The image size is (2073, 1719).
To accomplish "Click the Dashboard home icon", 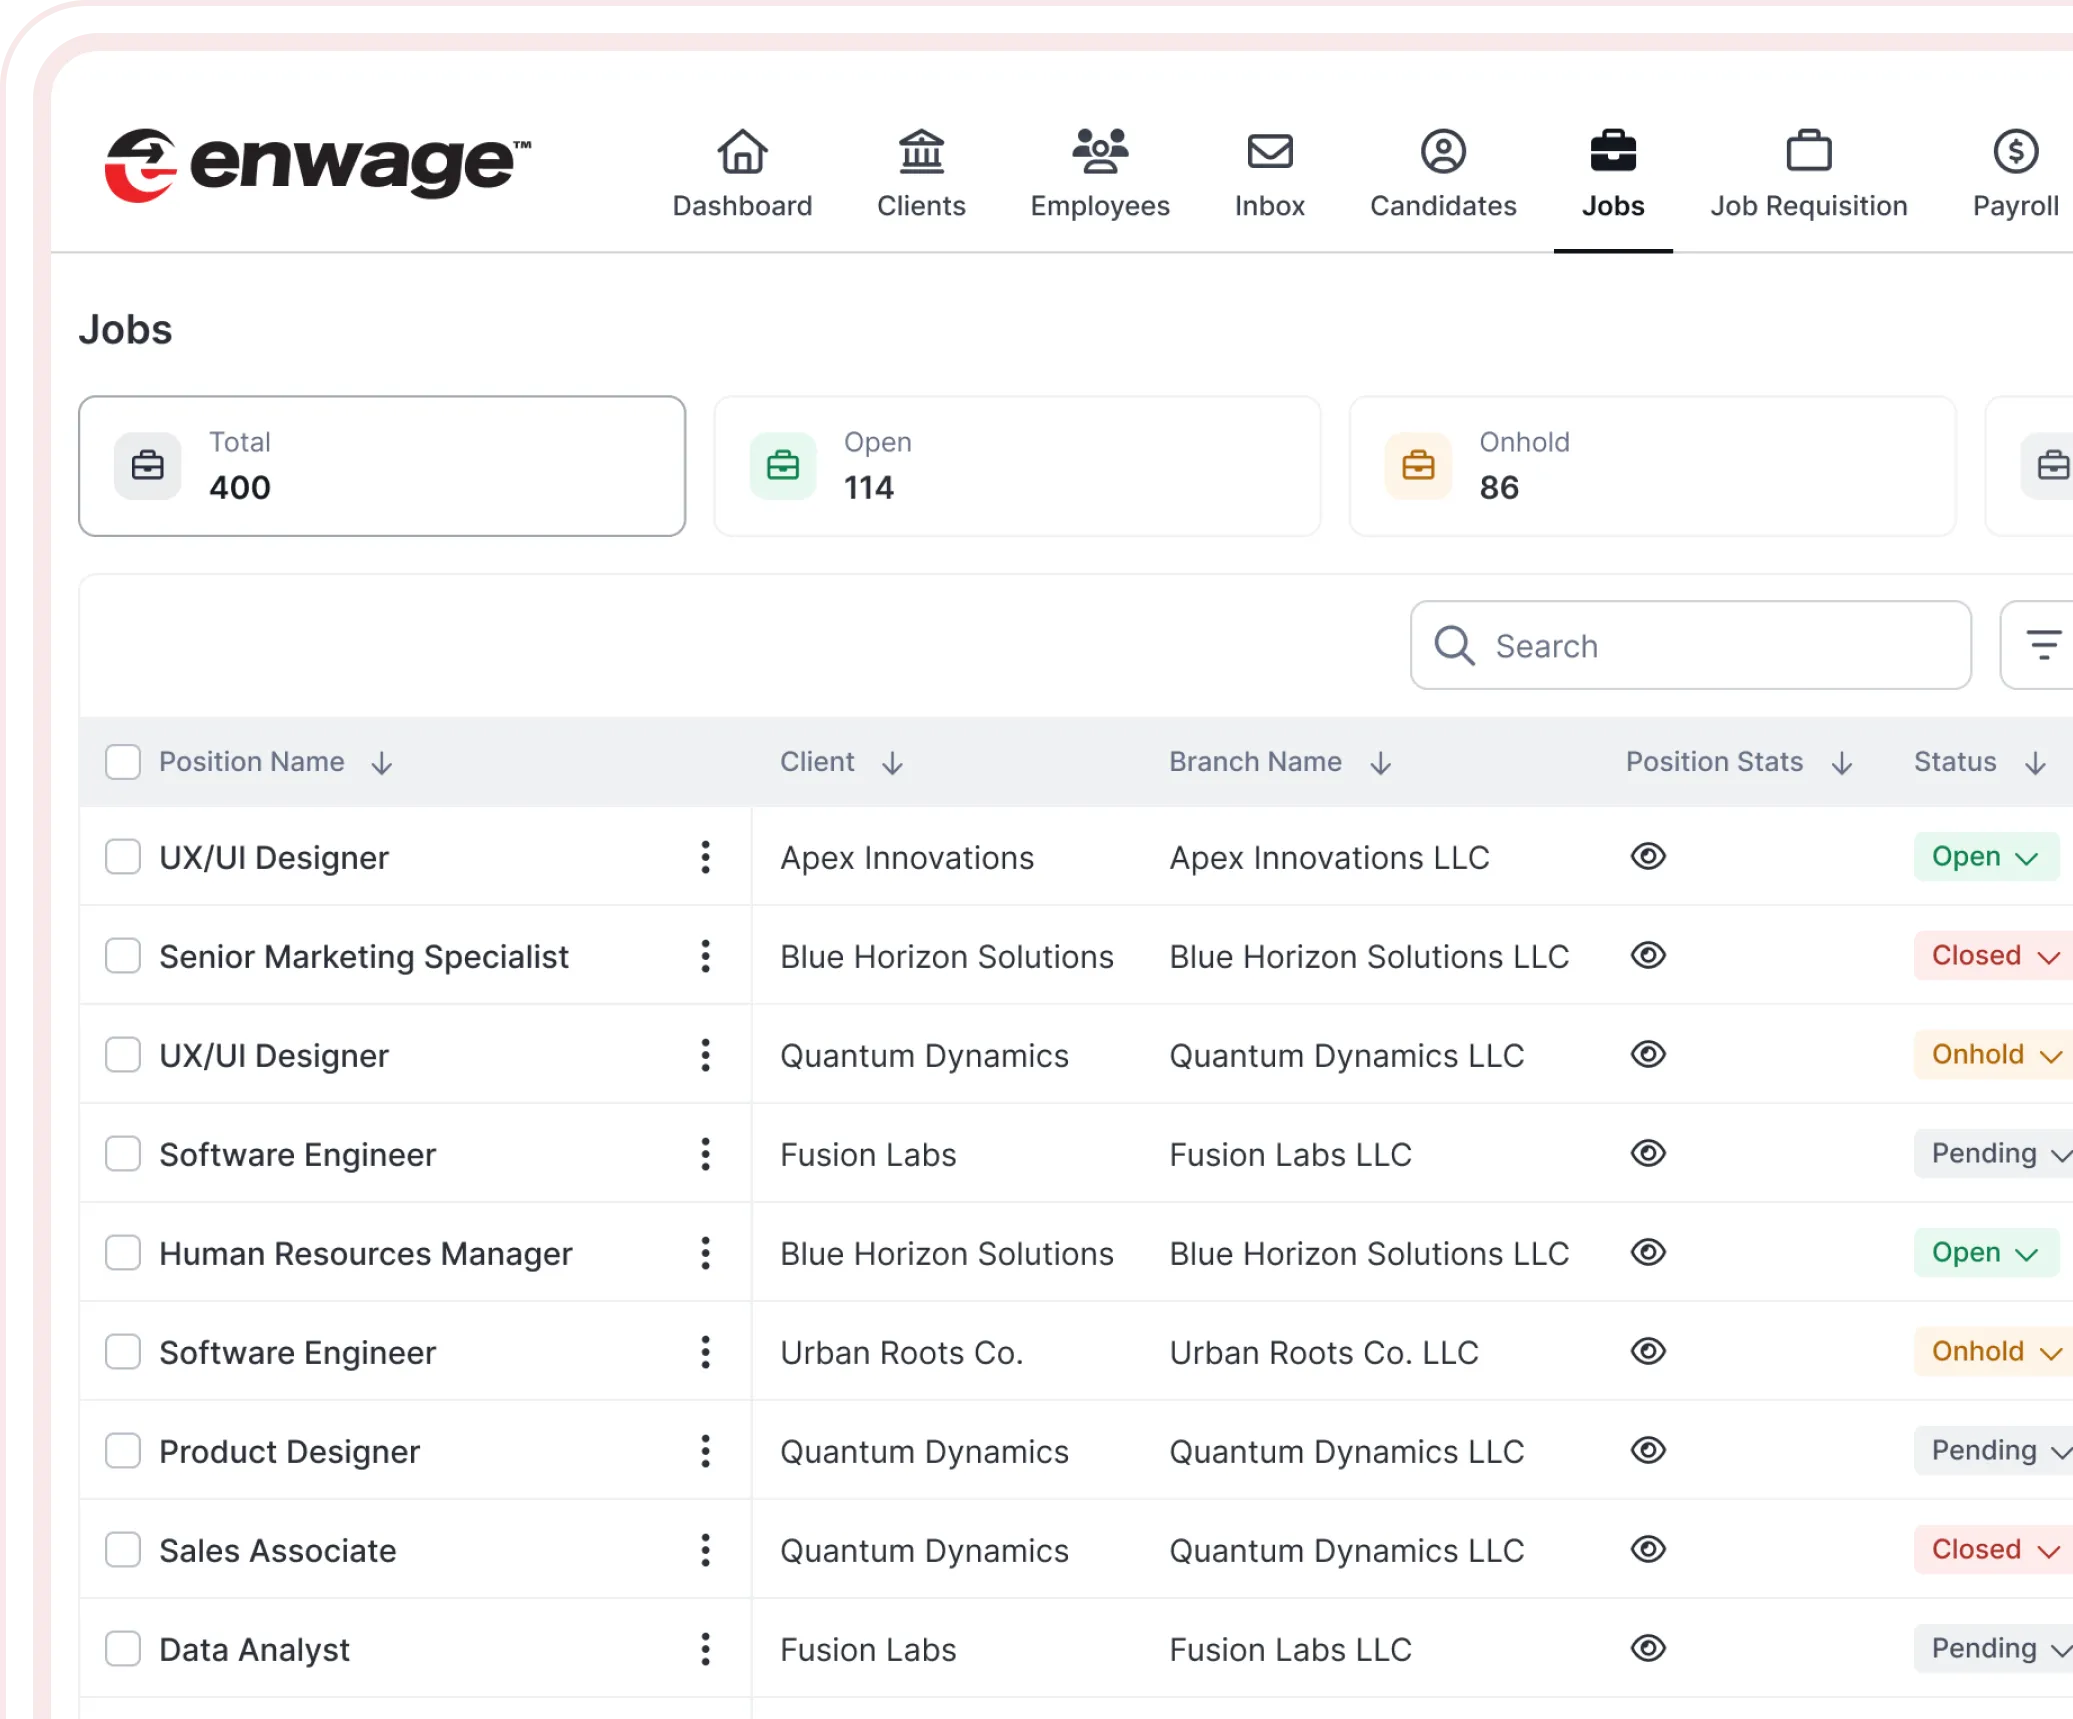I will 741,152.
